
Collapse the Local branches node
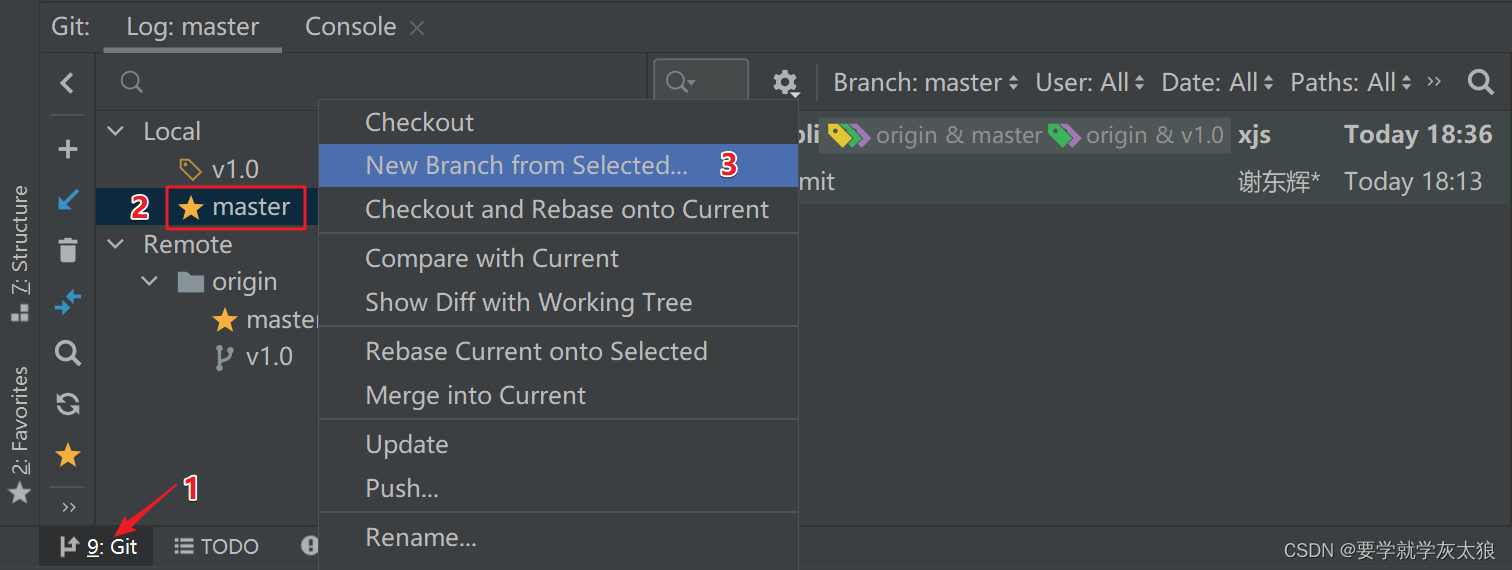point(117,131)
